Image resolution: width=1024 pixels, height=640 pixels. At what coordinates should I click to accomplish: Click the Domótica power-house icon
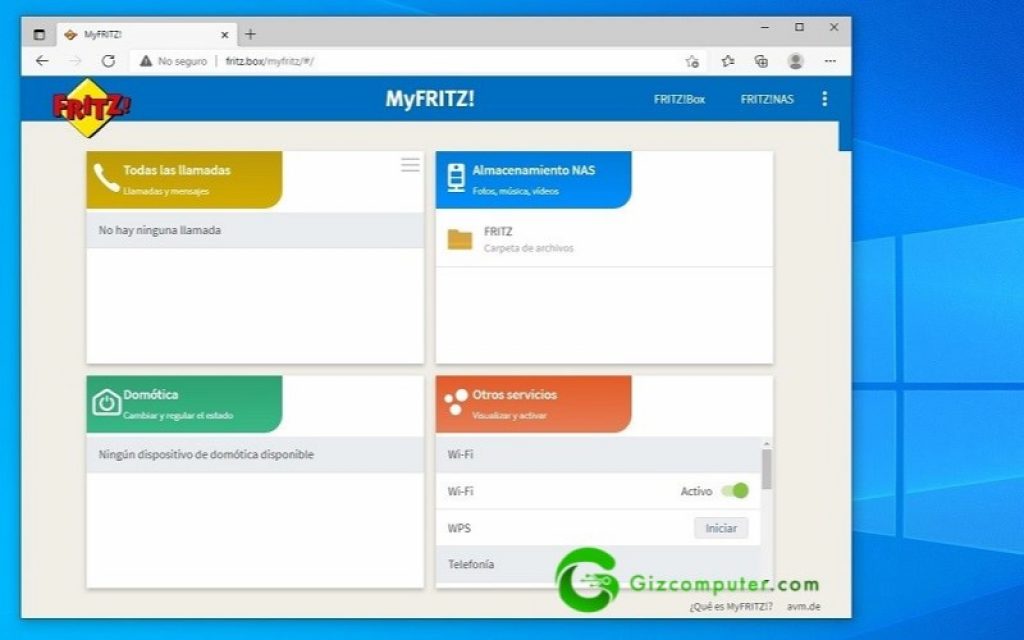[106, 402]
